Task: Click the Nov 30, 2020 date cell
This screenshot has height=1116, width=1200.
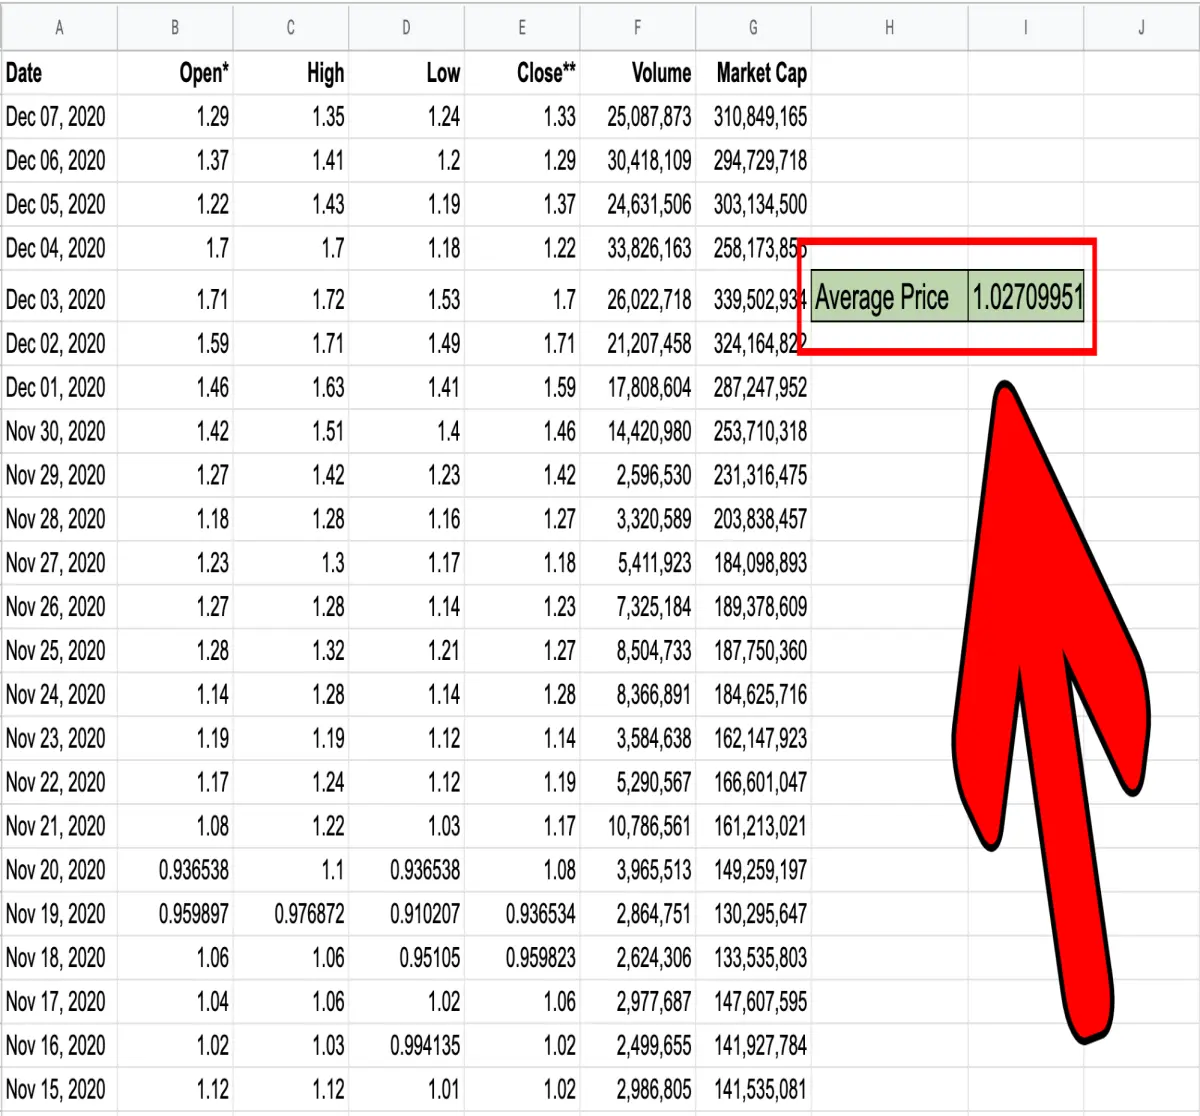Action: coord(59,431)
